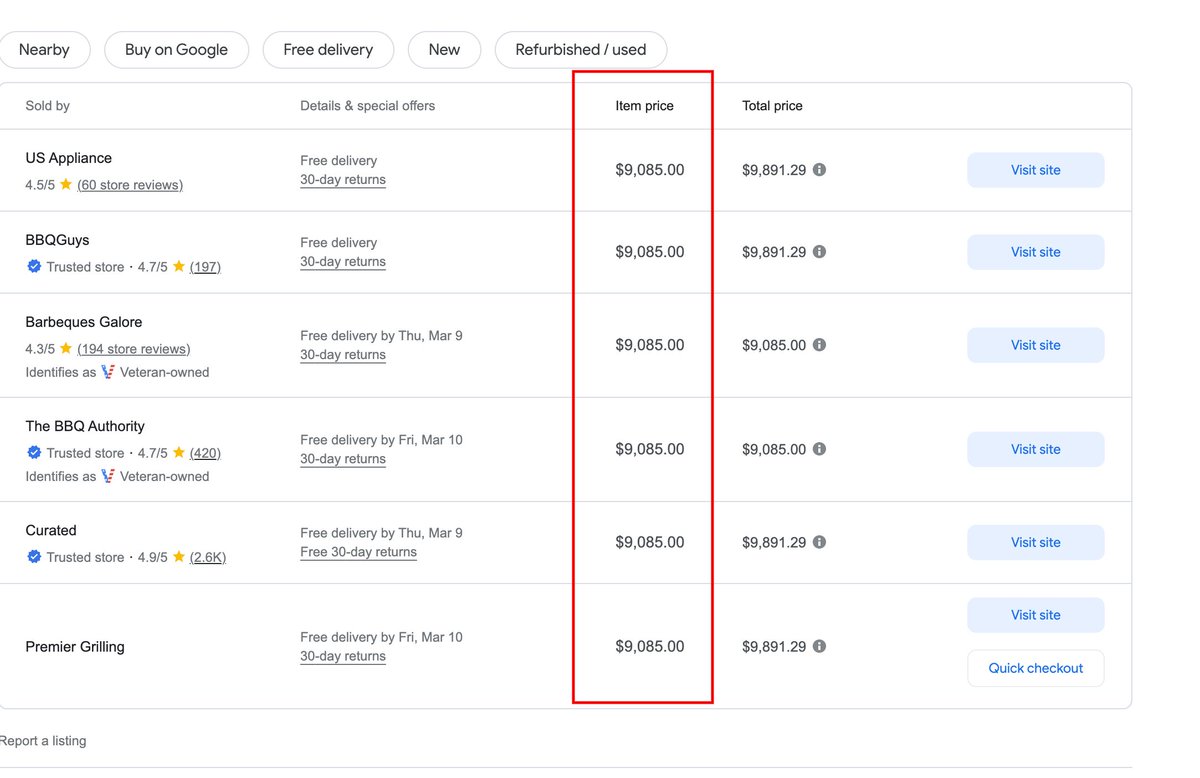Screen dimensions: 1200x778
Task: Click the Sold by column header
Action: tap(48, 106)
